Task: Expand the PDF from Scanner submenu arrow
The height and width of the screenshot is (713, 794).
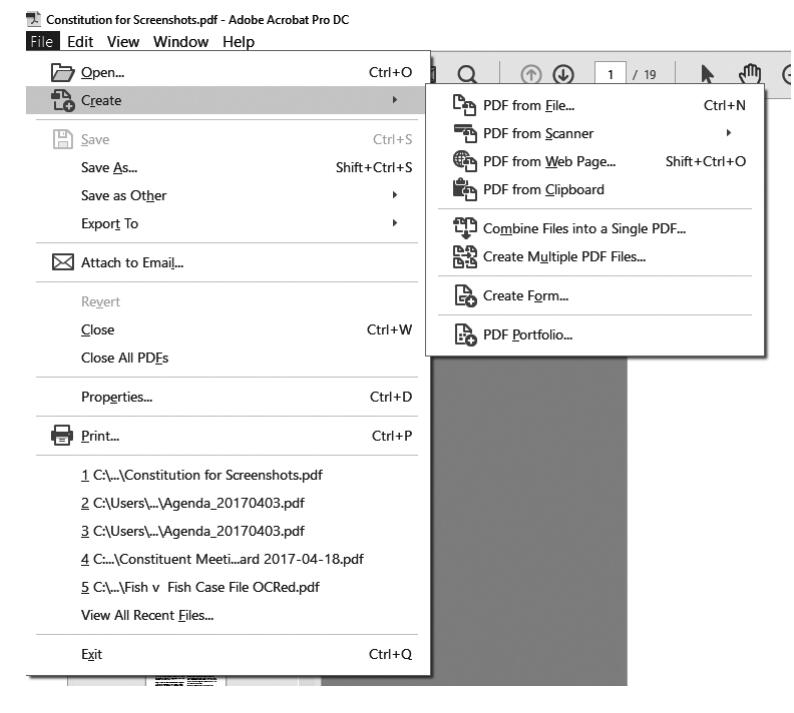Action: [728, 133]
